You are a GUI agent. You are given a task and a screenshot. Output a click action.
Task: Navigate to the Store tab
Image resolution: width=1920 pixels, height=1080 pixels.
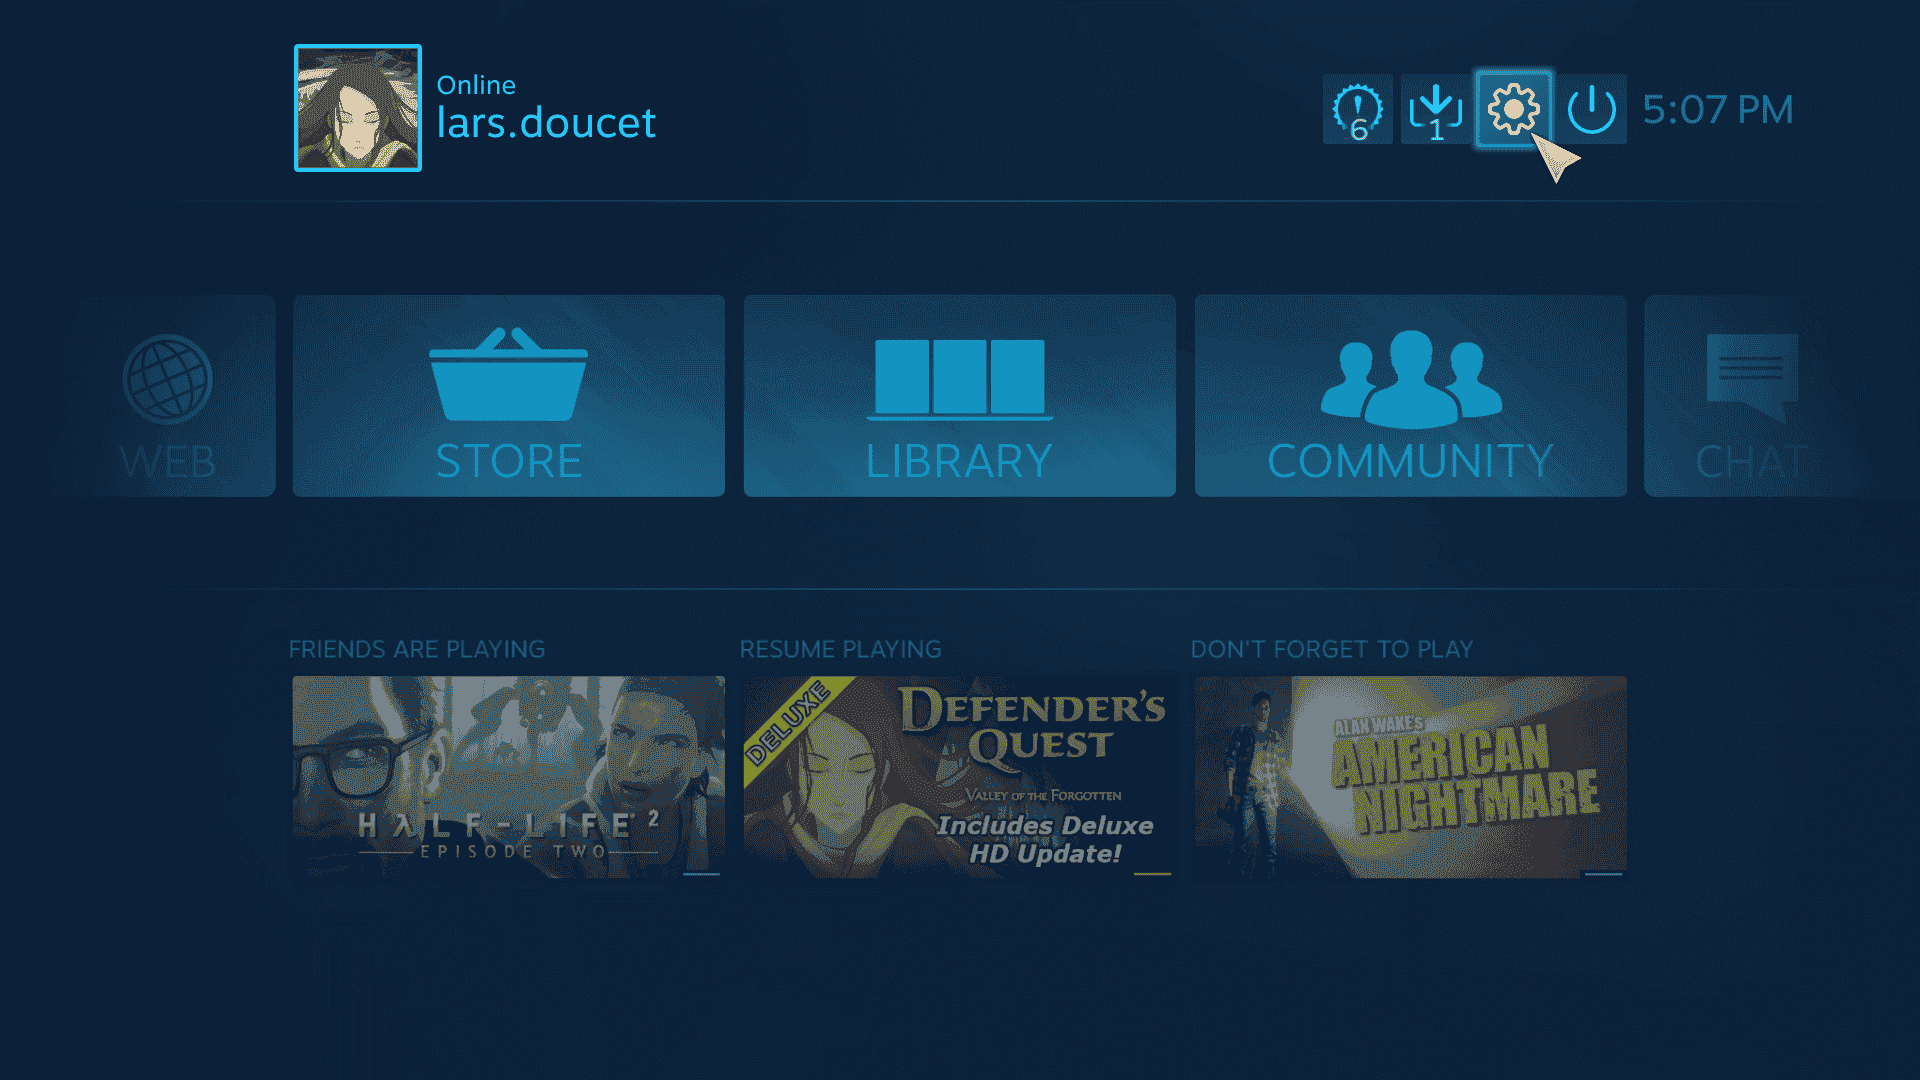pos(508,396)
